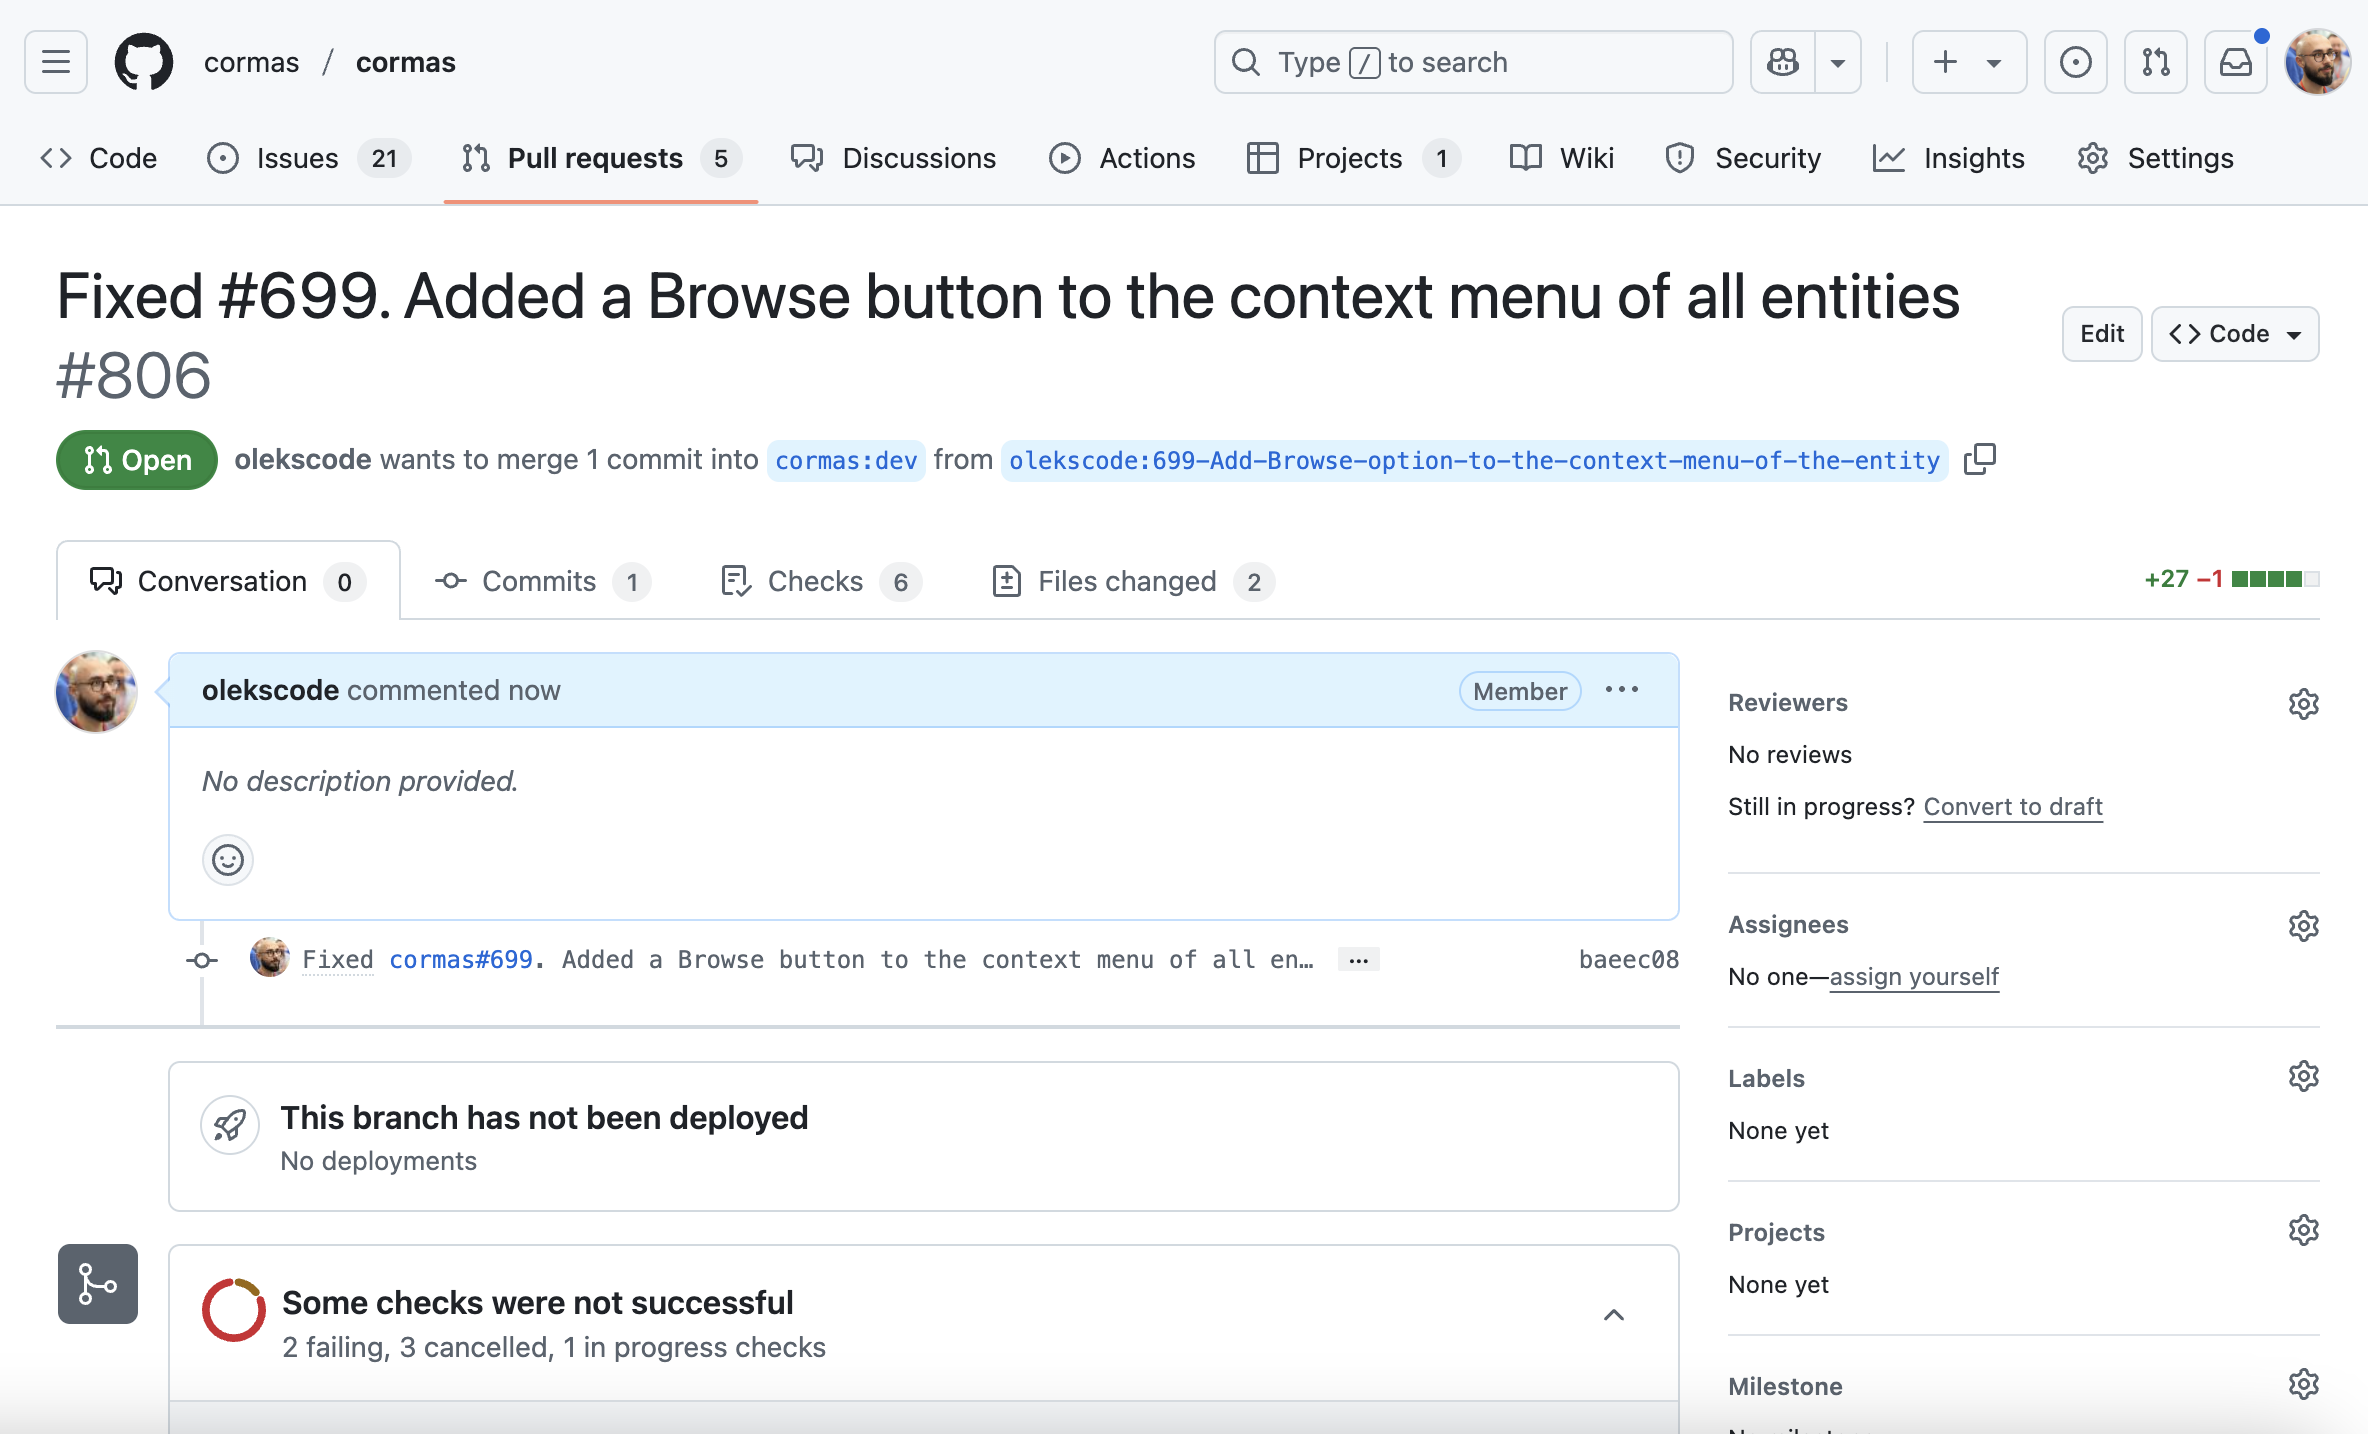Click the Convert to draft link
The image size is (2368, 1434).
tap(2013, 806)
